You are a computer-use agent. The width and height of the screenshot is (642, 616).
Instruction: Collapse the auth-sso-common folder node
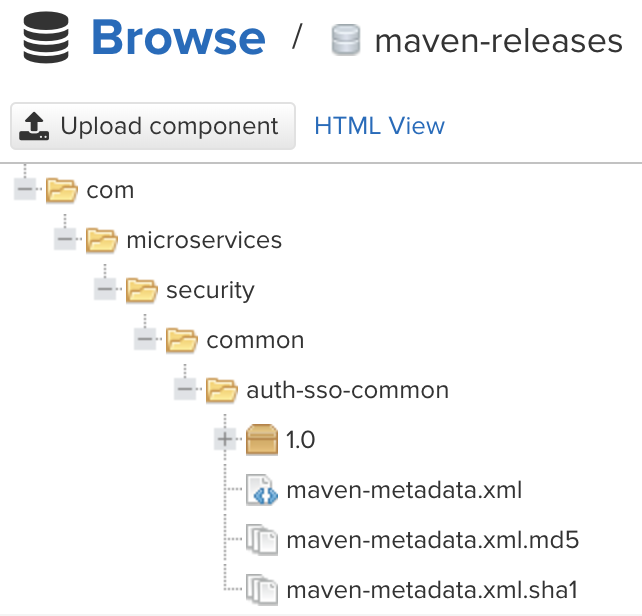coord(186,390)
